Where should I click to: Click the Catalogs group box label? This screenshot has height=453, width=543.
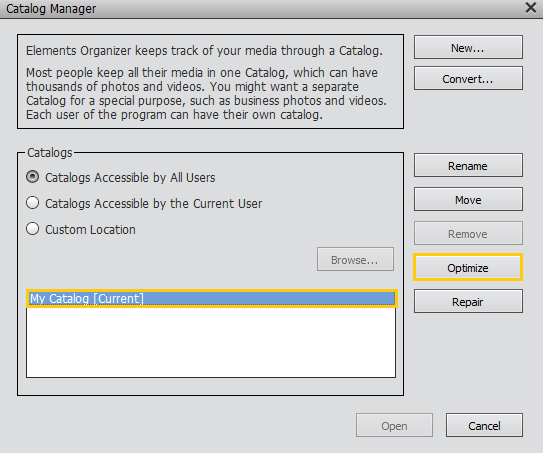(50, 153)
